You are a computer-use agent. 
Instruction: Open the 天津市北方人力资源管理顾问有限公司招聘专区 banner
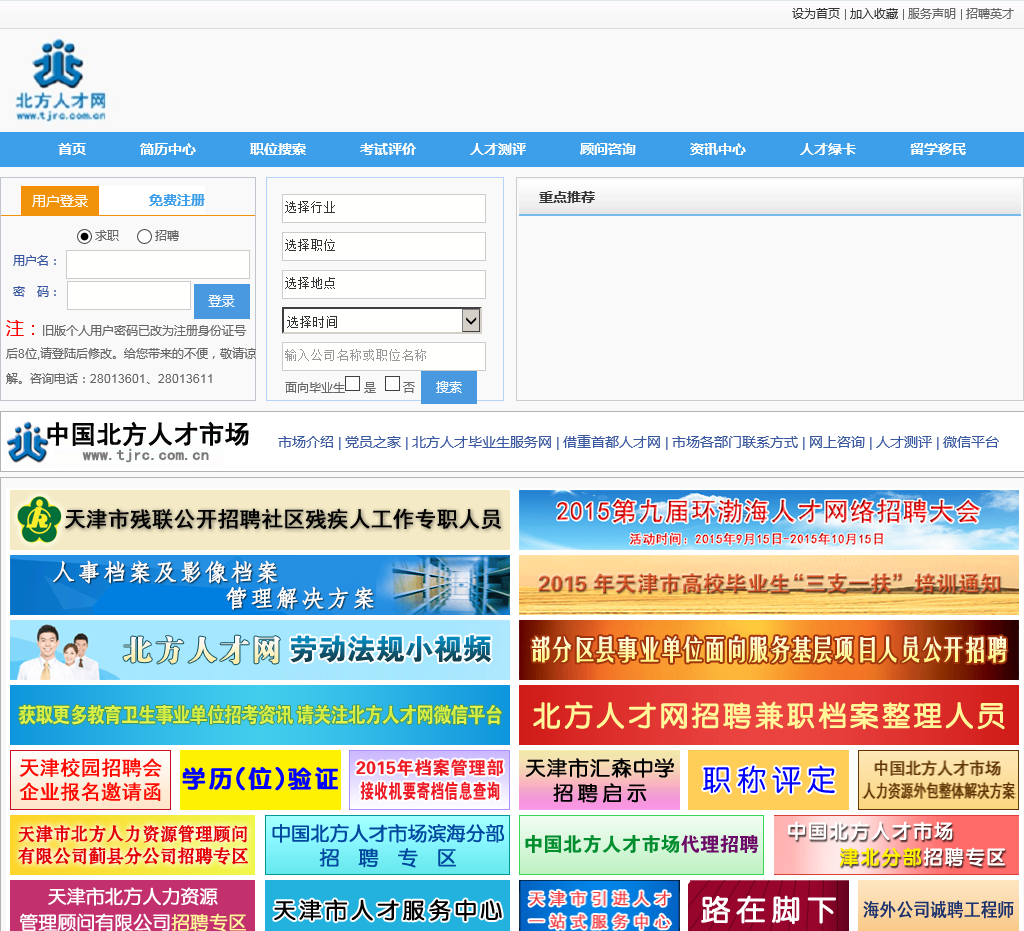pyautogui.click(x=133, y=906)
